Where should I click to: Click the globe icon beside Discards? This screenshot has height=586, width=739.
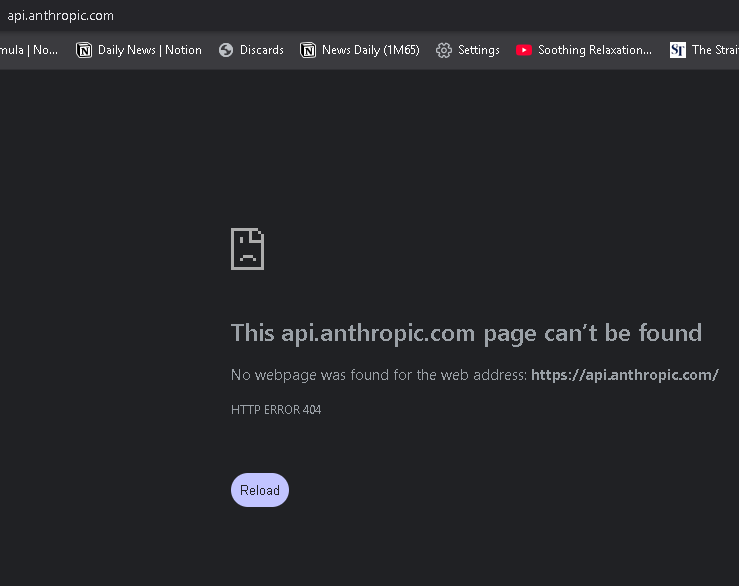coord(226,50)
